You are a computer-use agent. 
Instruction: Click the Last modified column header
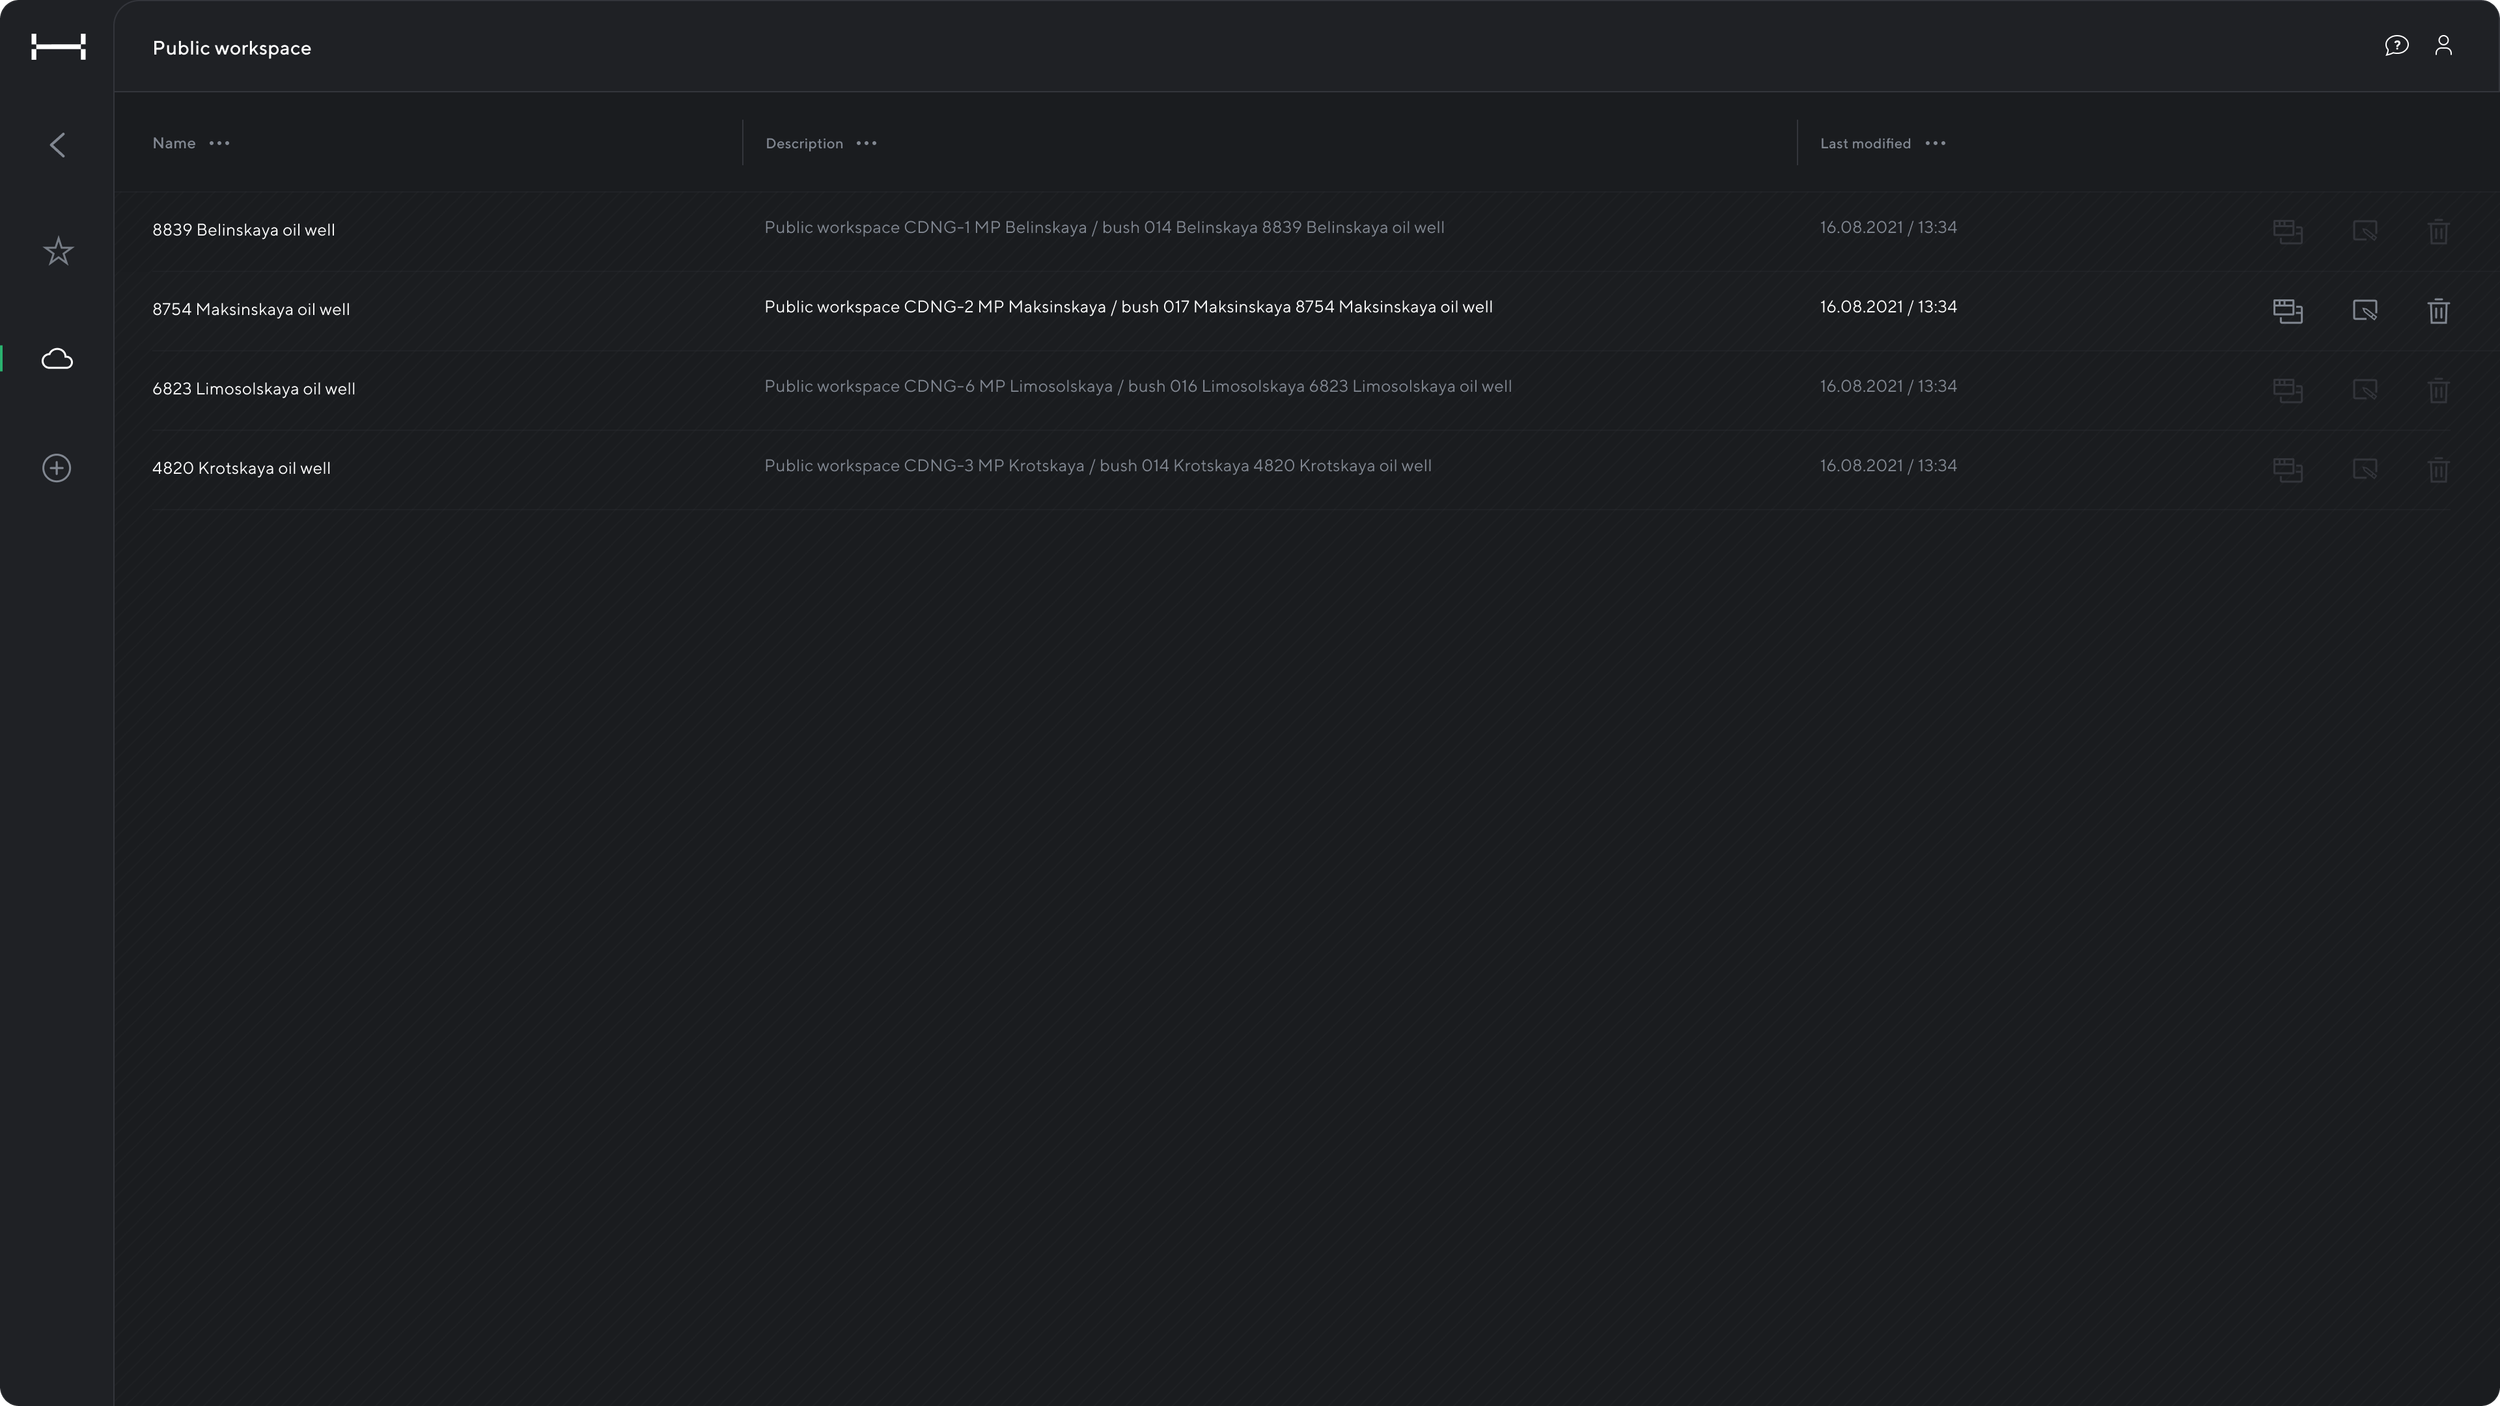pyautogui.click(x=1864, y=144)
